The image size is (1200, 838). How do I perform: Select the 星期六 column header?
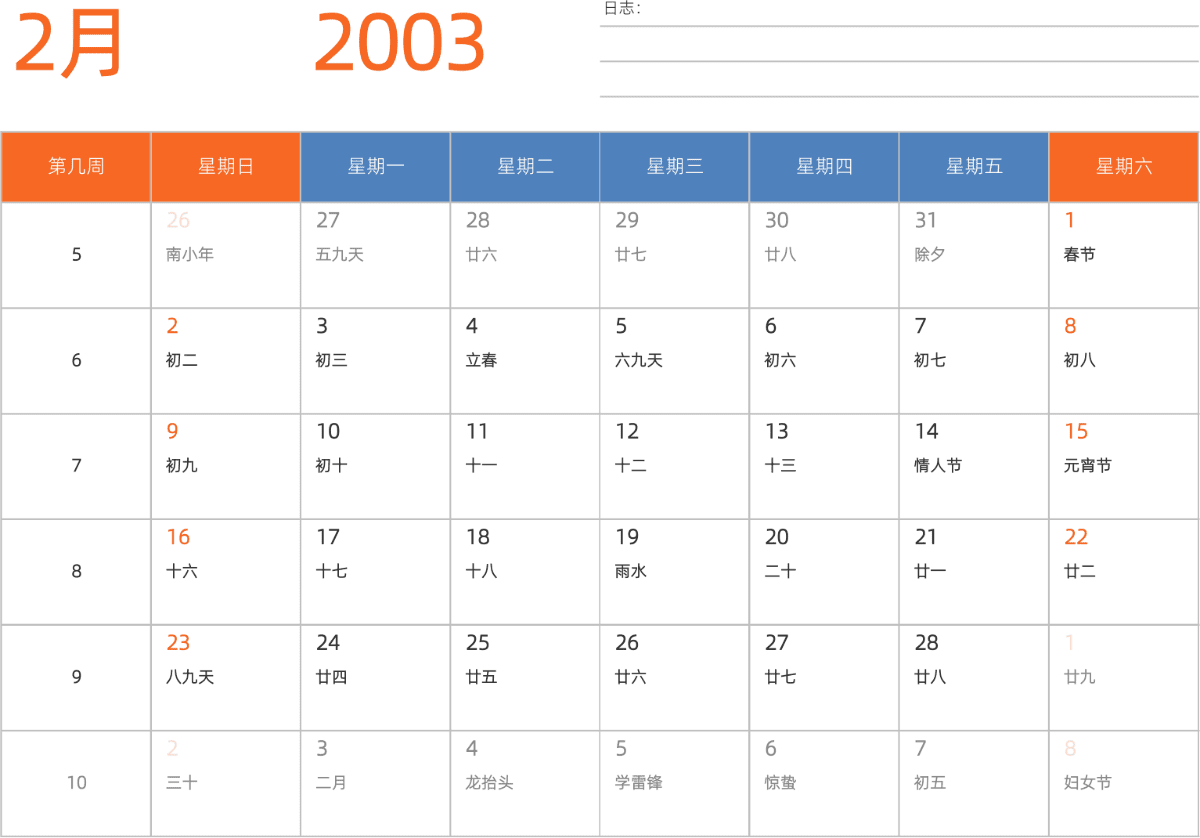click(1124, 167)
